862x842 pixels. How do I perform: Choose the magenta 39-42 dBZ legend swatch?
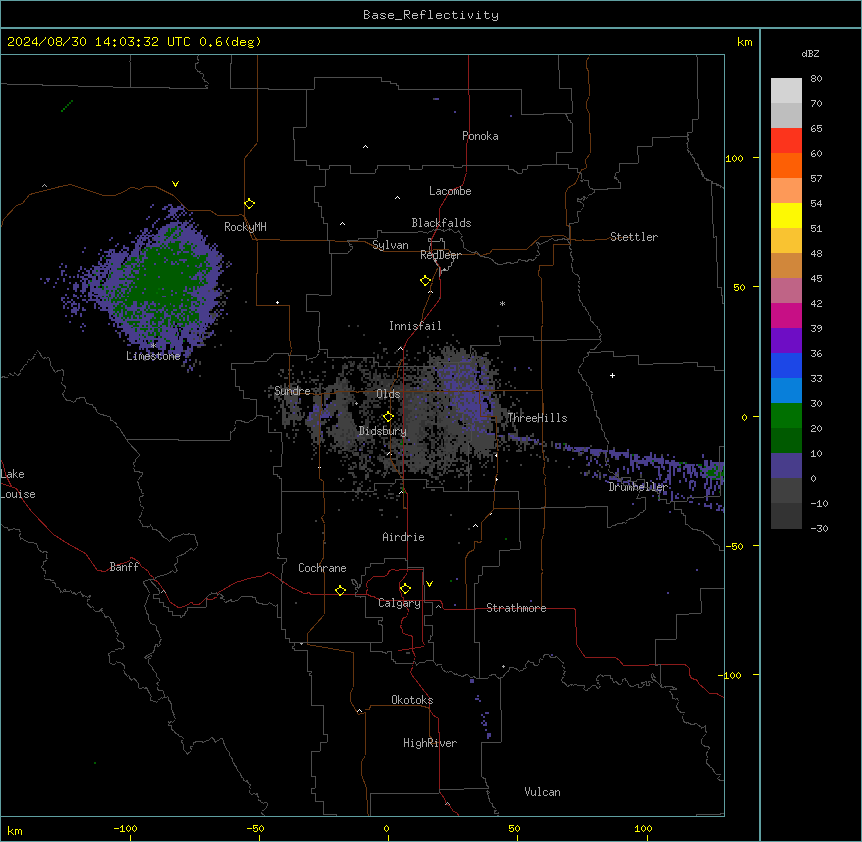click(x=786, y=315)
